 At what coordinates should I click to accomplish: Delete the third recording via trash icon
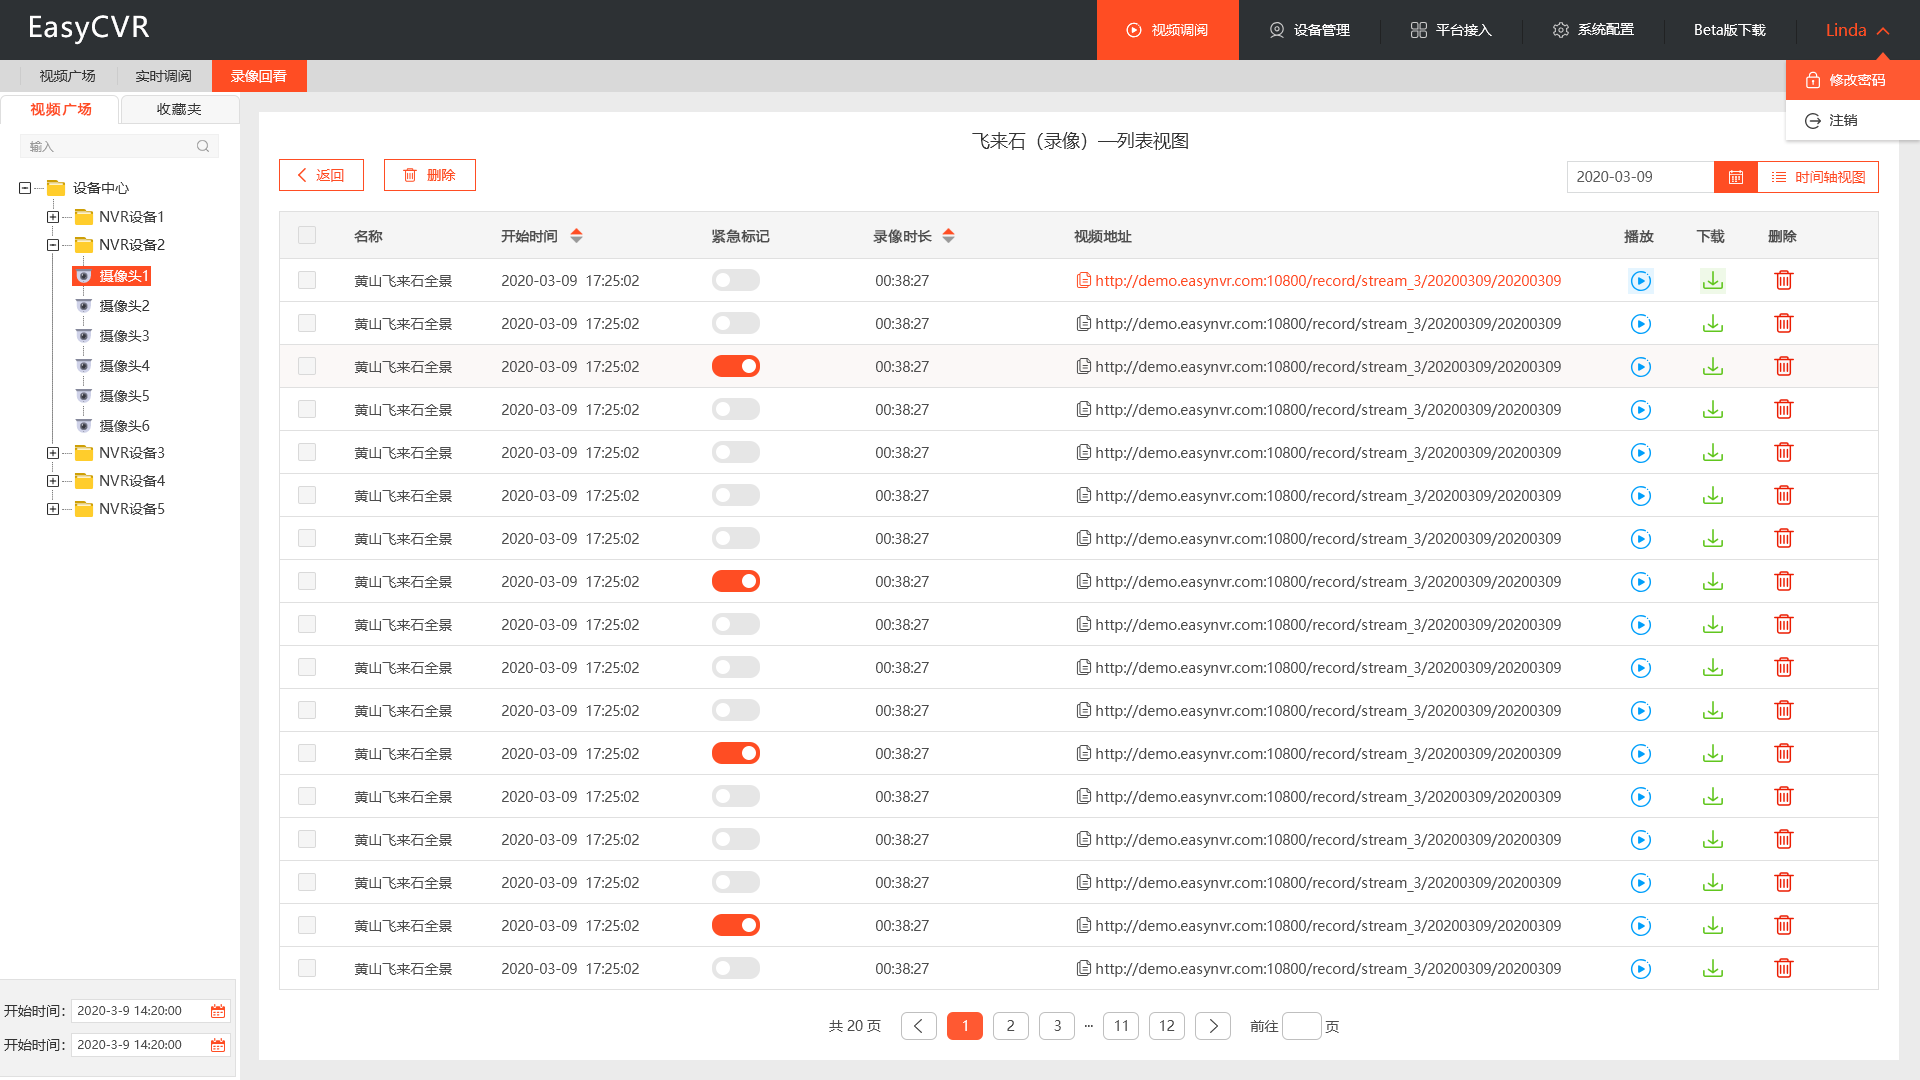pos(1783,367)
